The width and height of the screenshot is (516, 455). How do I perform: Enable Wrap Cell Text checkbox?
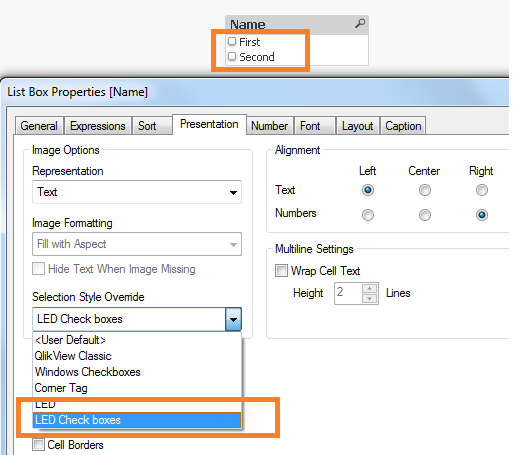click(x=281, y=271)
